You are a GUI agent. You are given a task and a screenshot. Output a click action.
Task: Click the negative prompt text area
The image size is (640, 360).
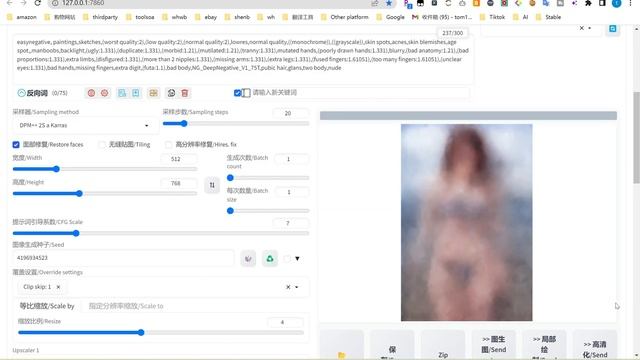243,59
